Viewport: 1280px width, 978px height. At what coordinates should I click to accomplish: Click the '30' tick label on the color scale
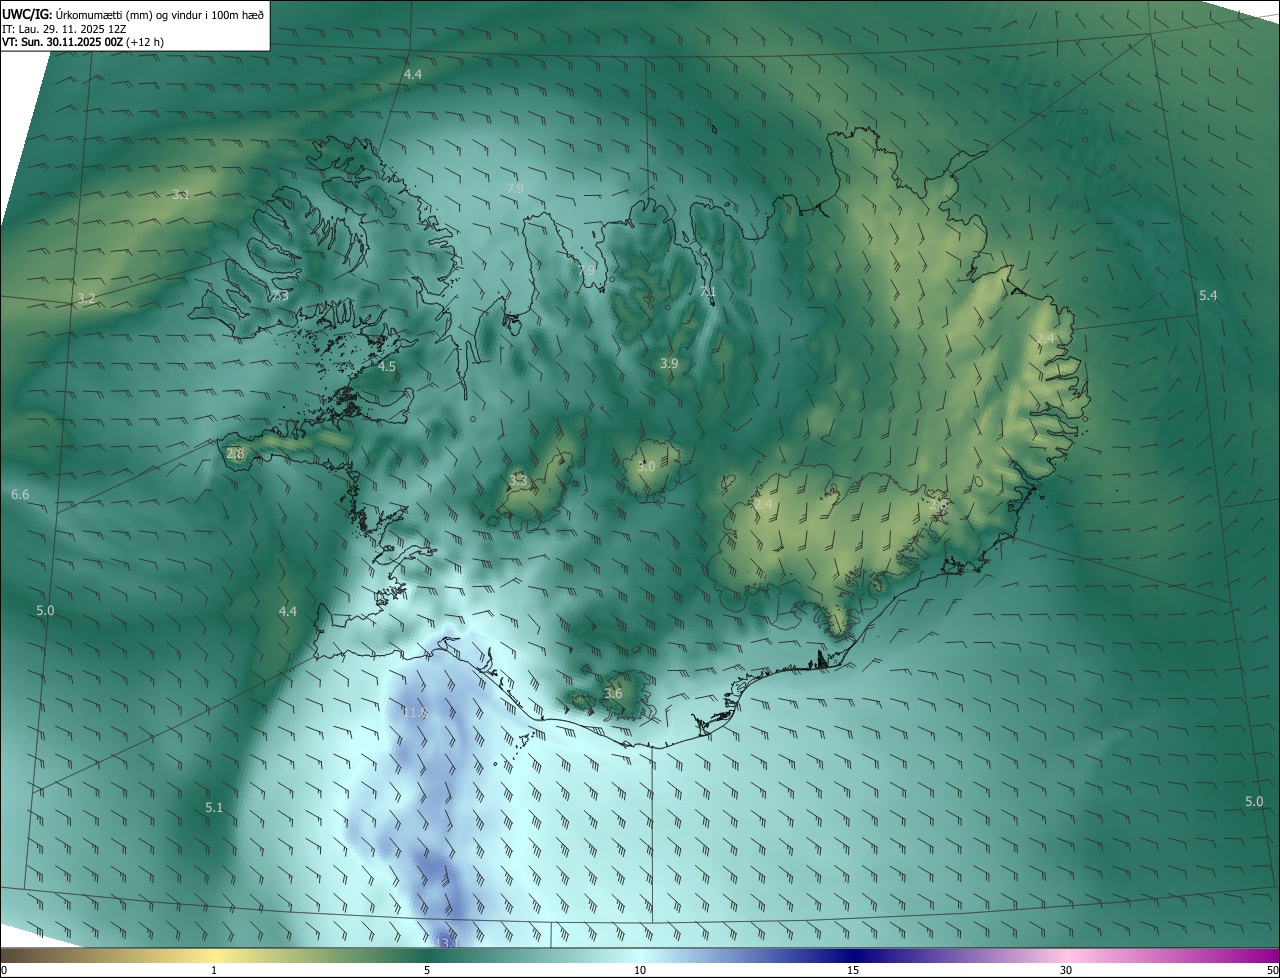click(x=1066, y=971)
